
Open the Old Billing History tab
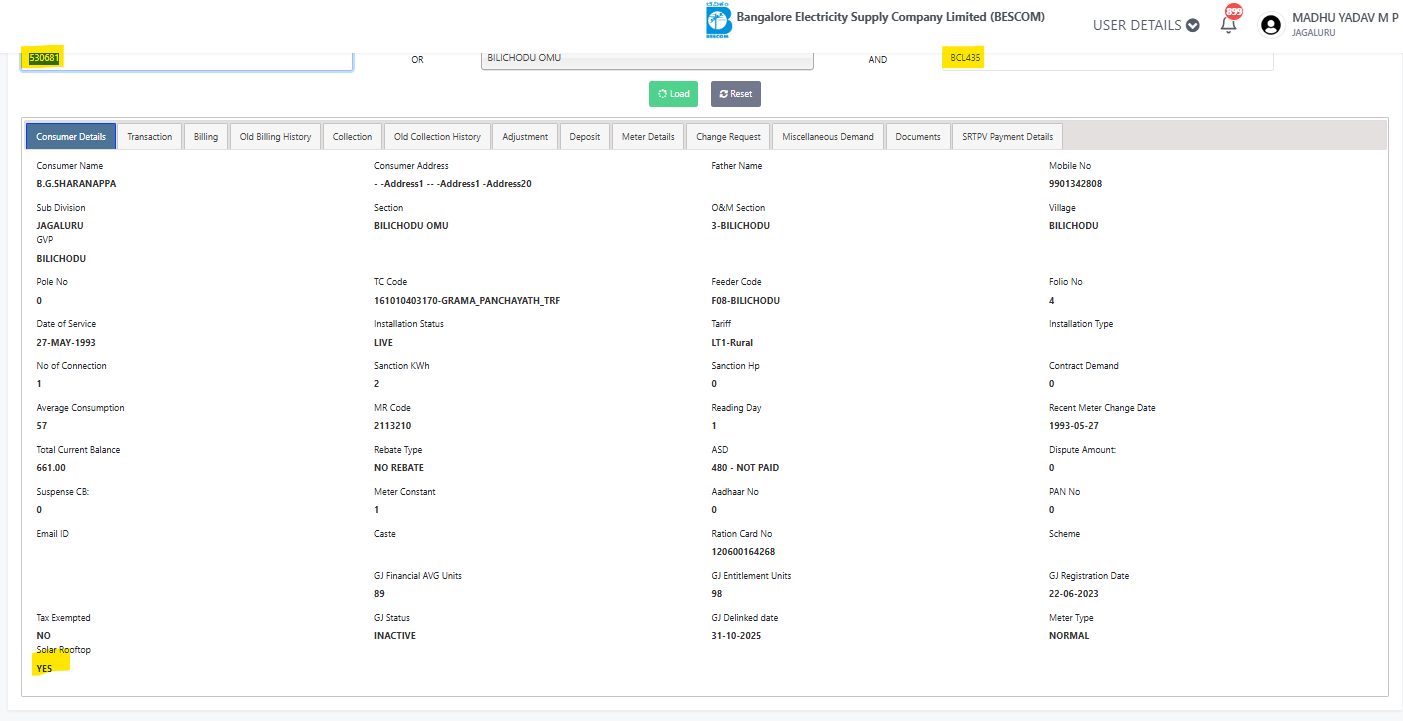(275, 137)
